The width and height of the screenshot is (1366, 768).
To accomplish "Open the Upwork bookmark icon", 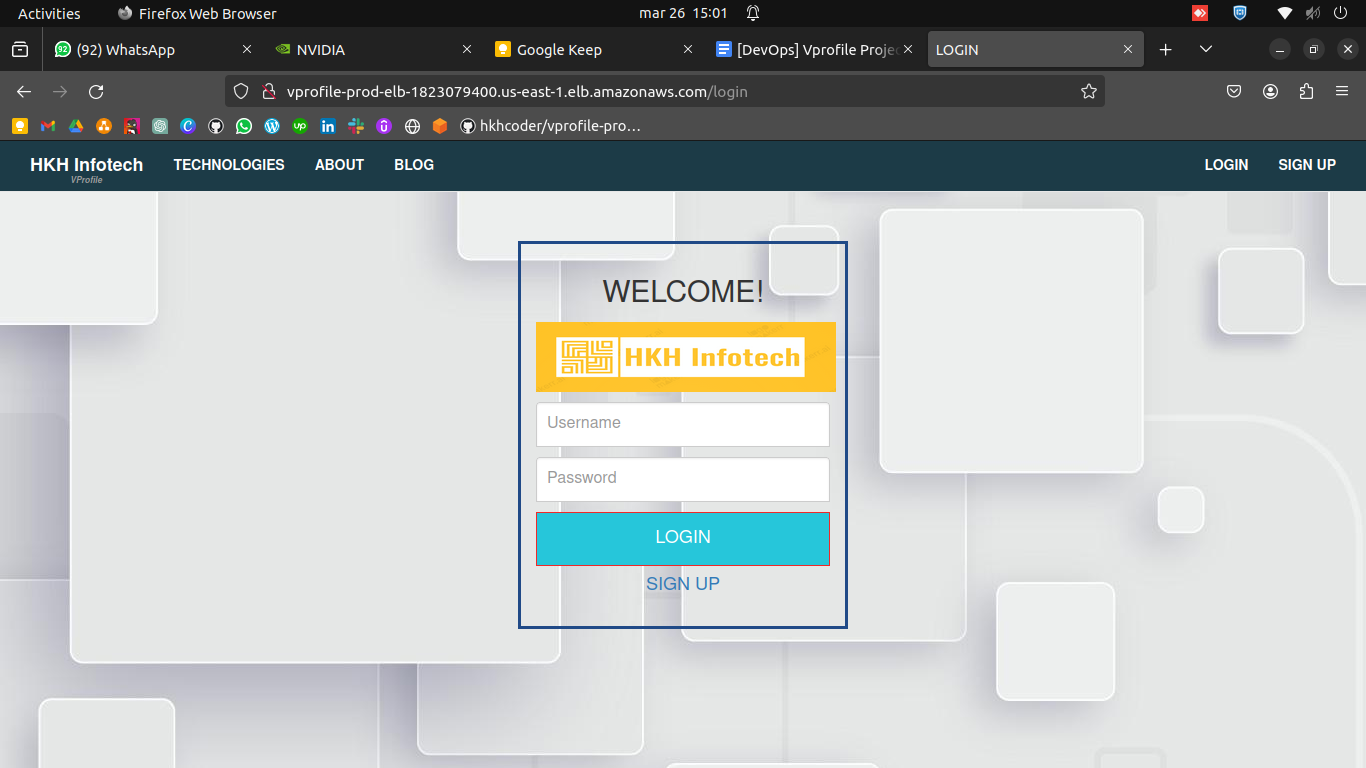I will coord(299,126).
